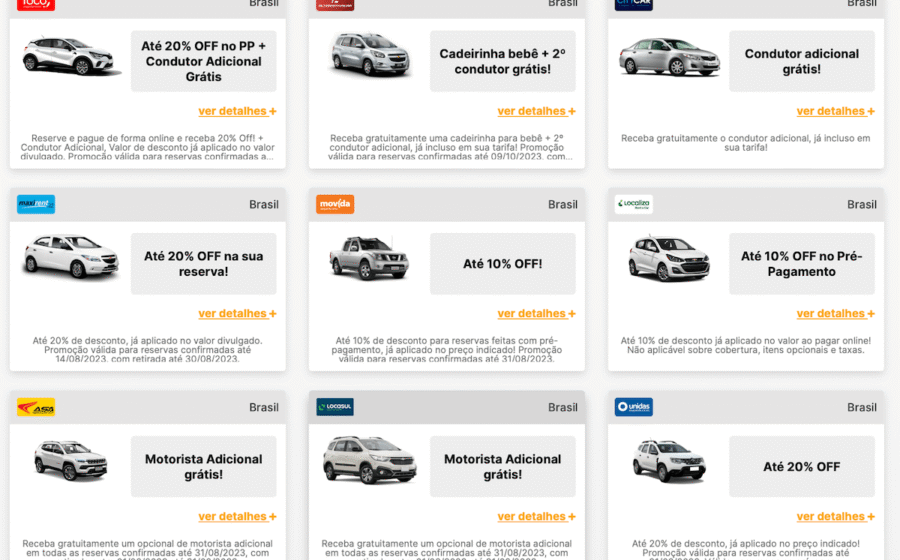Select the white hatchback image on the maxirent card
Screen dimensions: 900x560
[71, 256]
